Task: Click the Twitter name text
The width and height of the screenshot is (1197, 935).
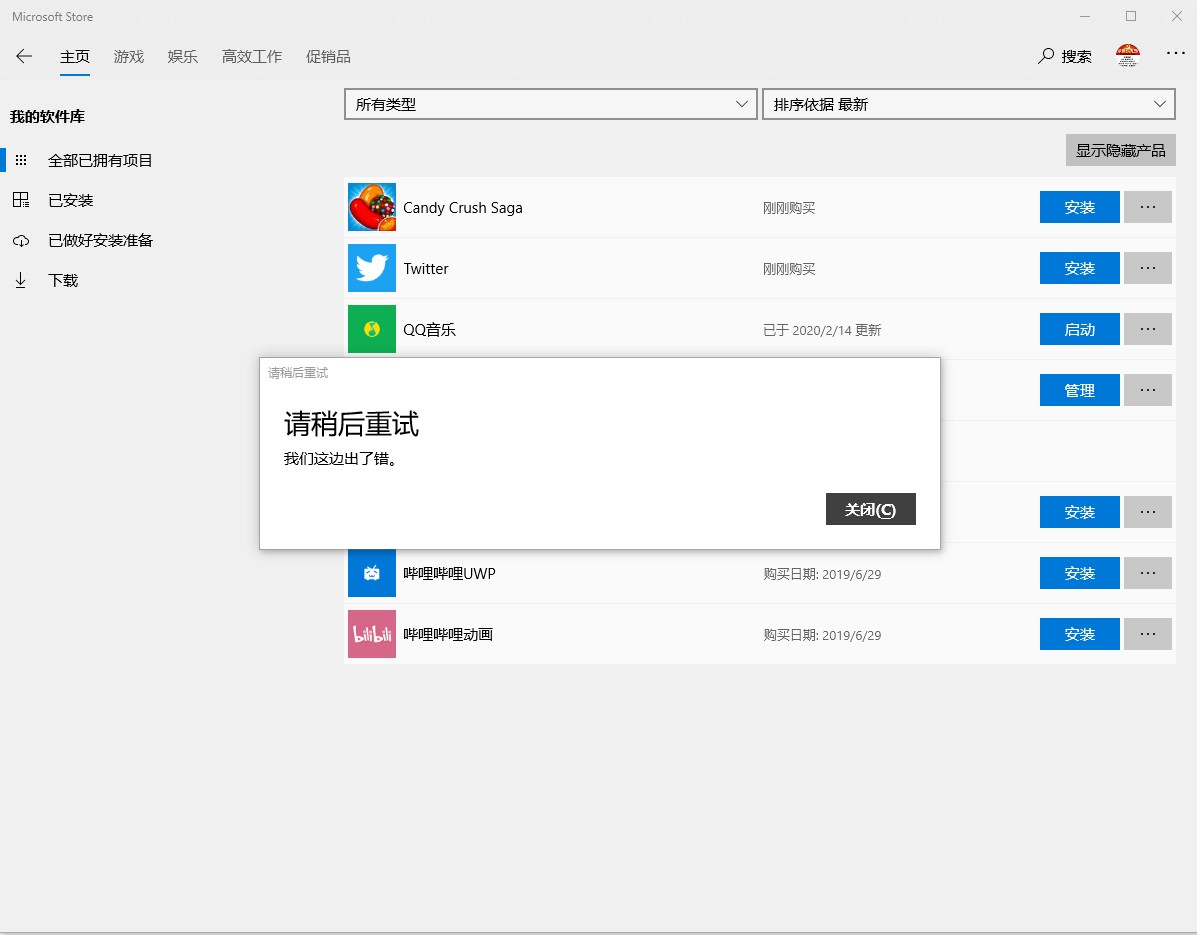Action: tap(426, 269)
